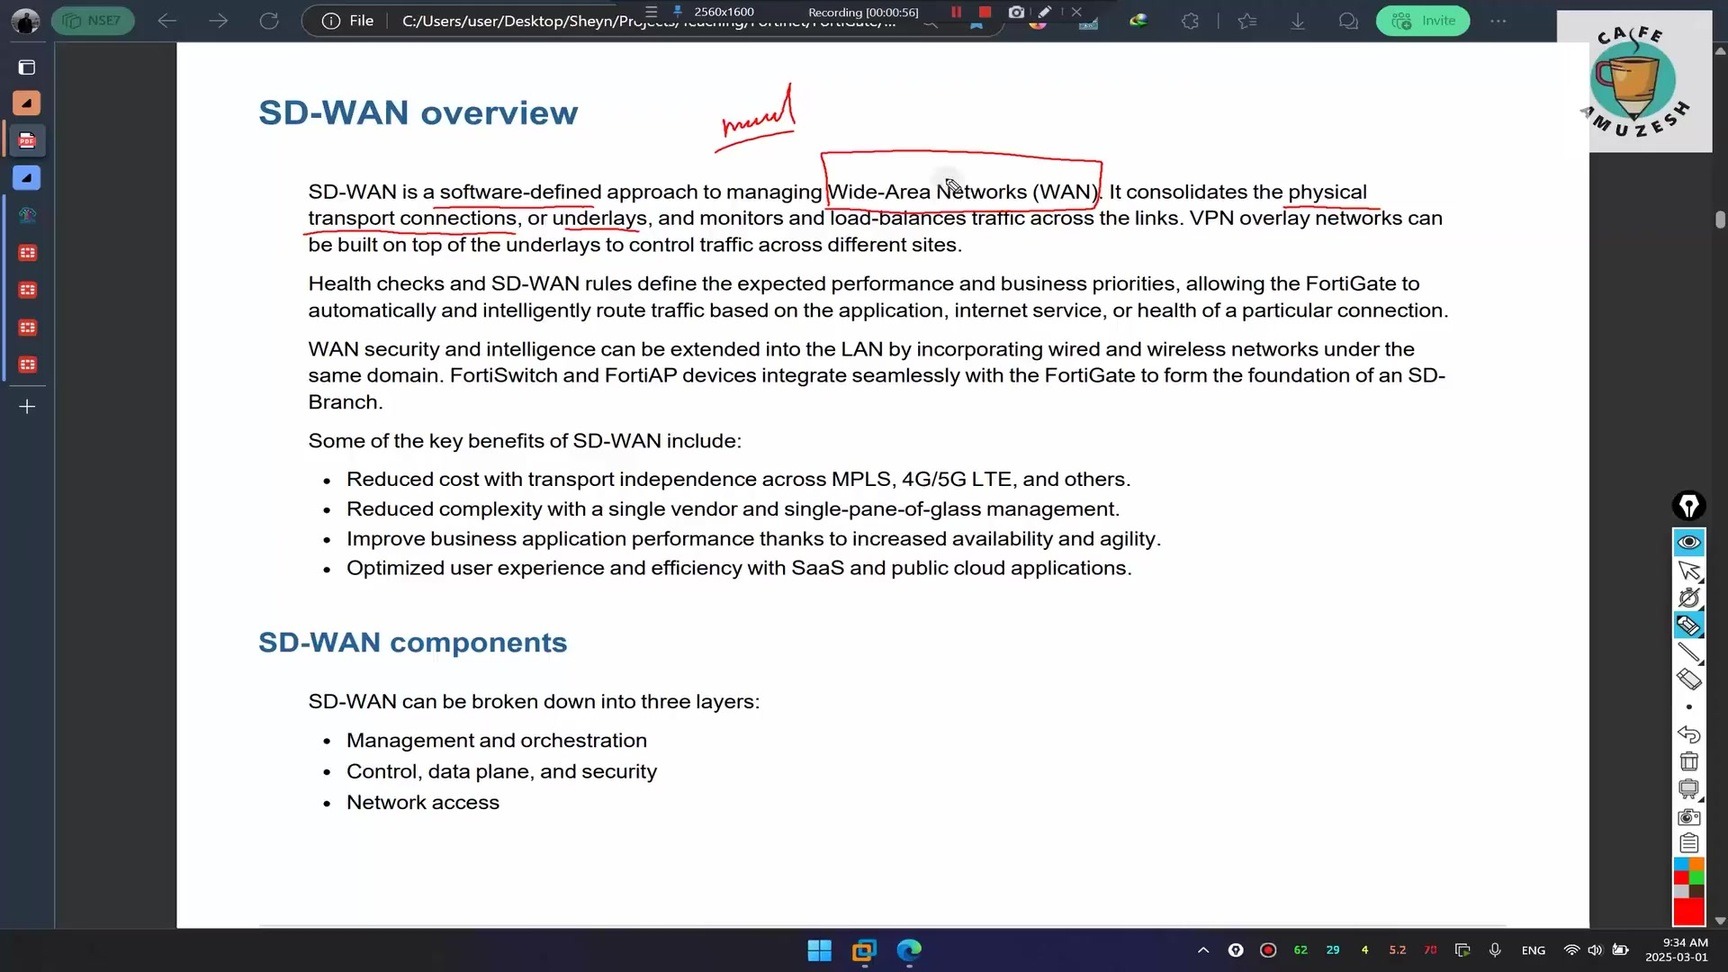Open the whiteboard tool

click(1689, 789)
